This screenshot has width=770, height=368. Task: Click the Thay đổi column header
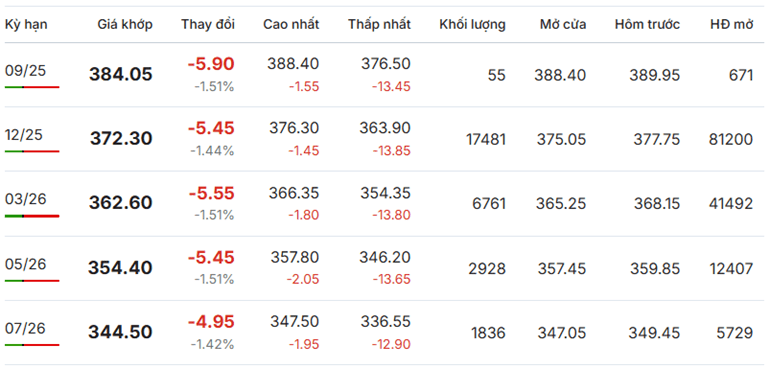coord(208,25)
